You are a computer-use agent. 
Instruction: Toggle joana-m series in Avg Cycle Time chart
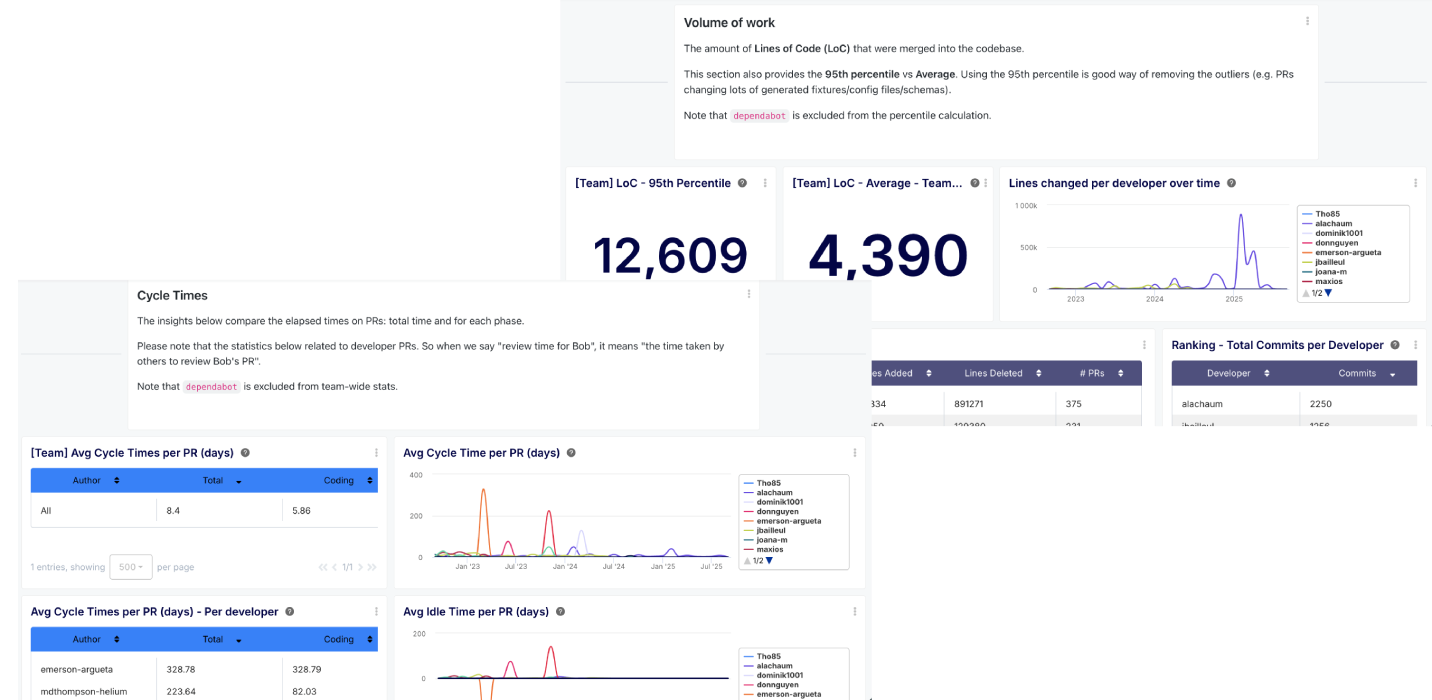point(765,540)
